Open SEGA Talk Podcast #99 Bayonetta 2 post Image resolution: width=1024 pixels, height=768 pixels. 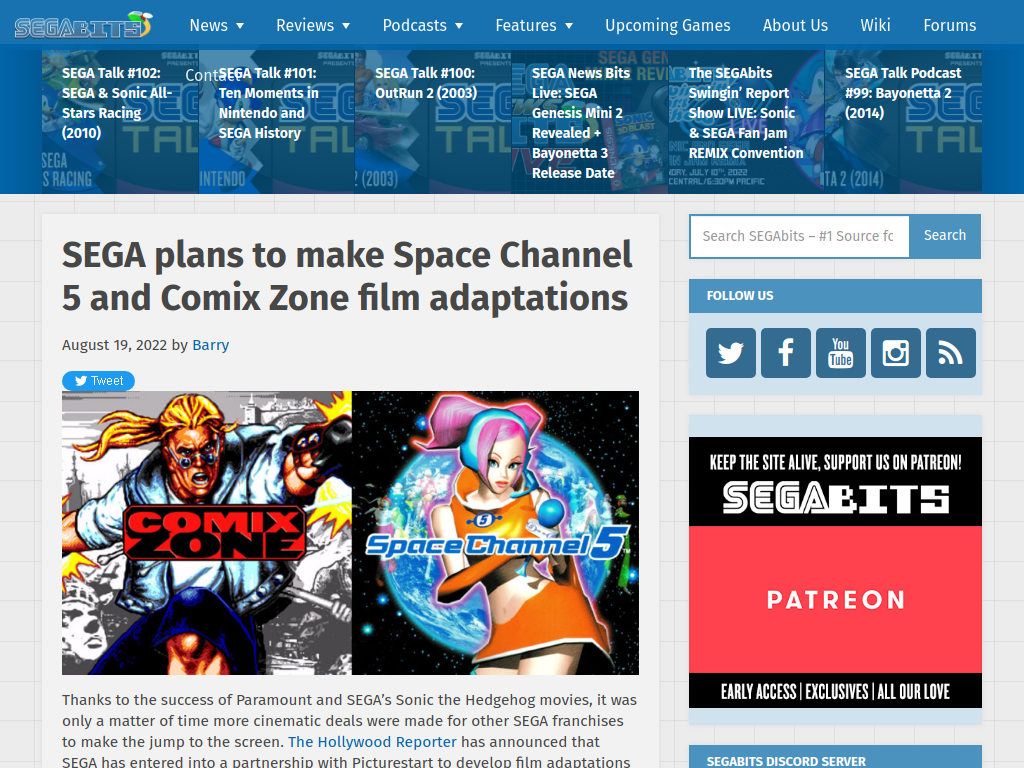pyautogui.click(x=903, y=121)
